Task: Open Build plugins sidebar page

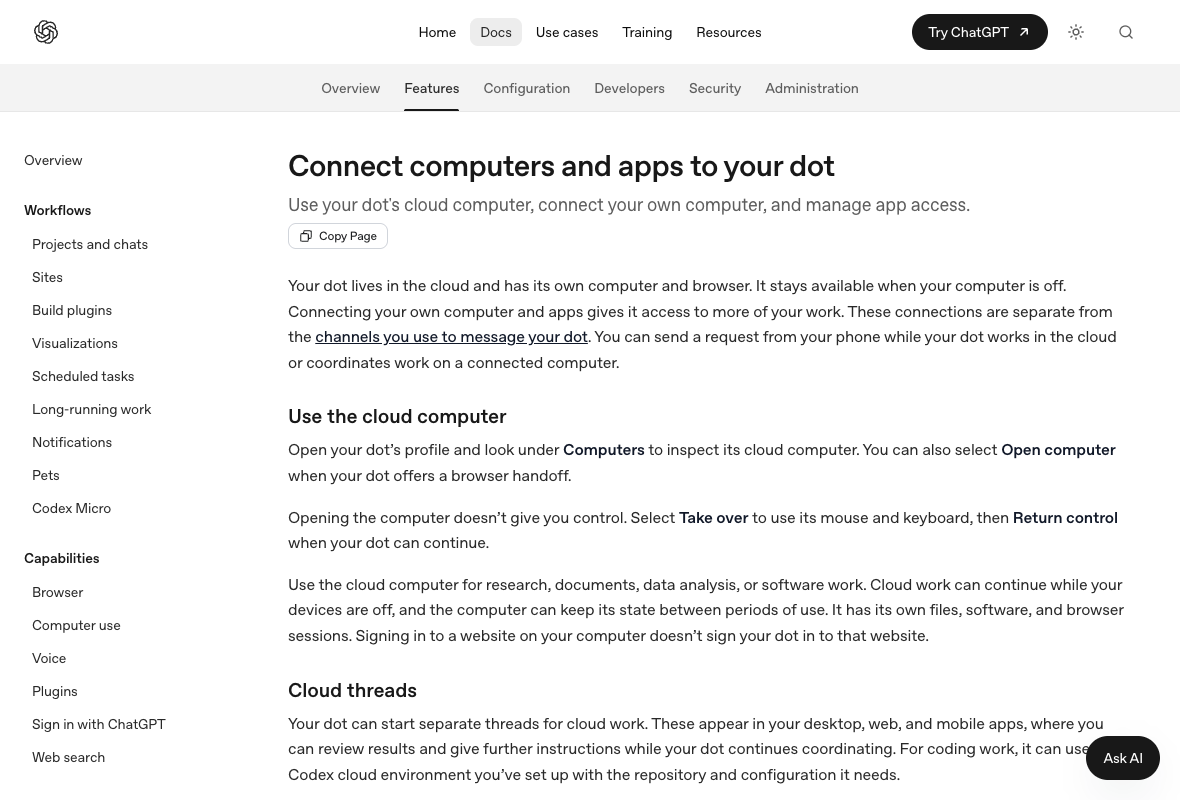Action: click(71, 310)
